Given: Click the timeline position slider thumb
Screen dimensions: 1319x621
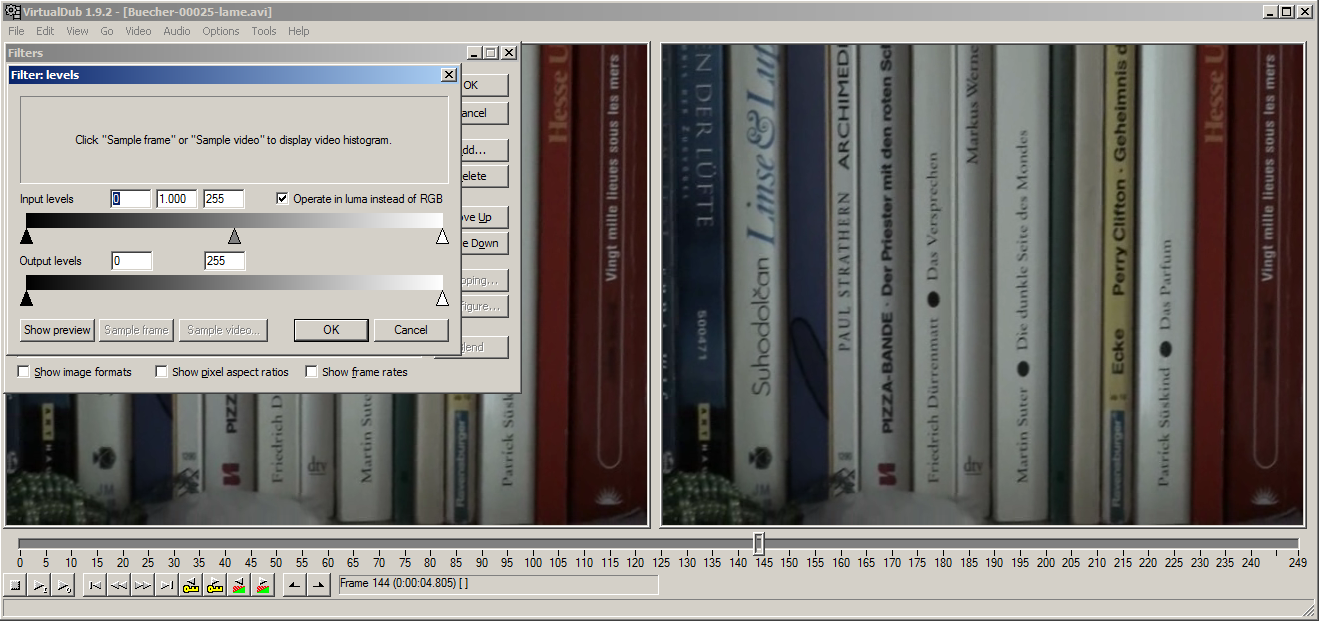Looking at the screenshot, I should click(759, 543).
